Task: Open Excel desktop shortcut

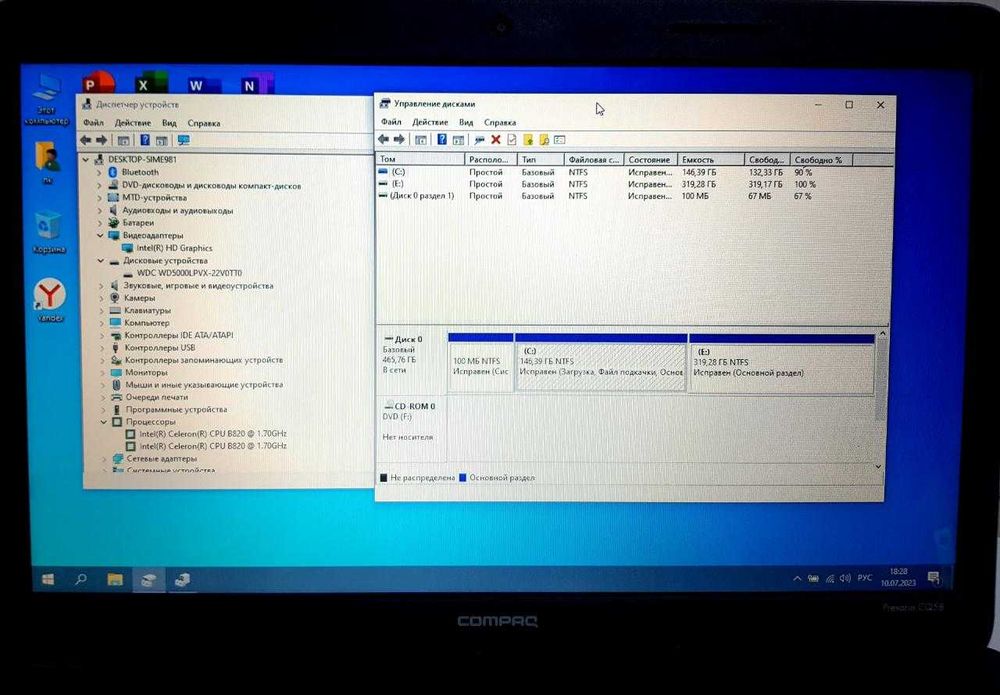Action: point(151,84)
